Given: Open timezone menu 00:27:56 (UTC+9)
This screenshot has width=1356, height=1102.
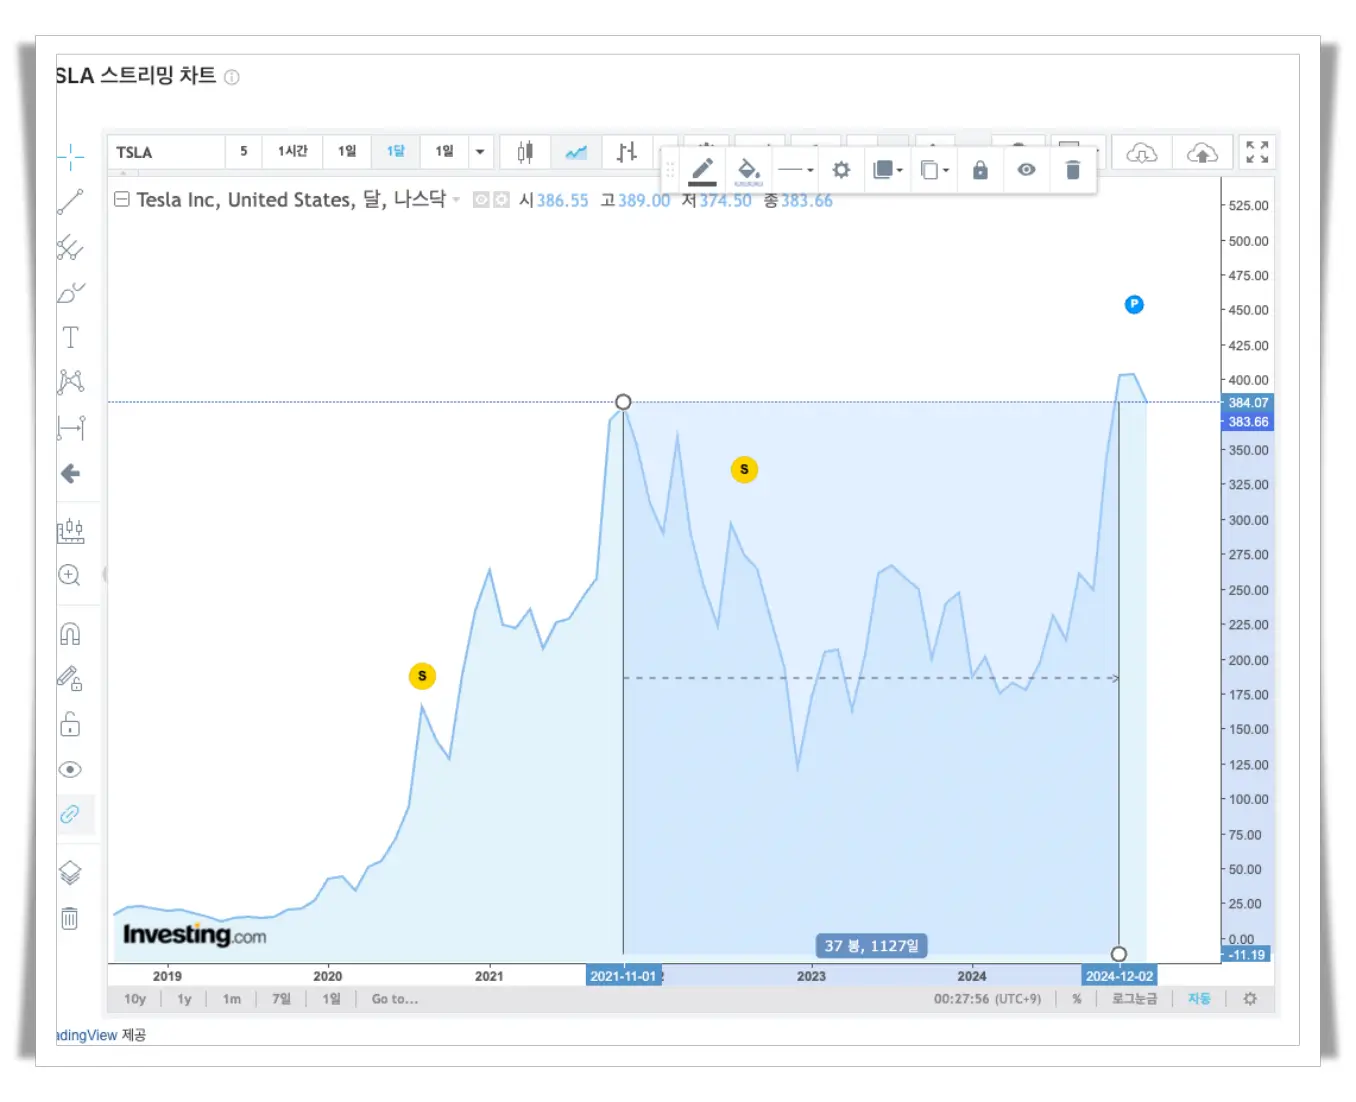Looking at the screenshot, I should click(987, 999).
